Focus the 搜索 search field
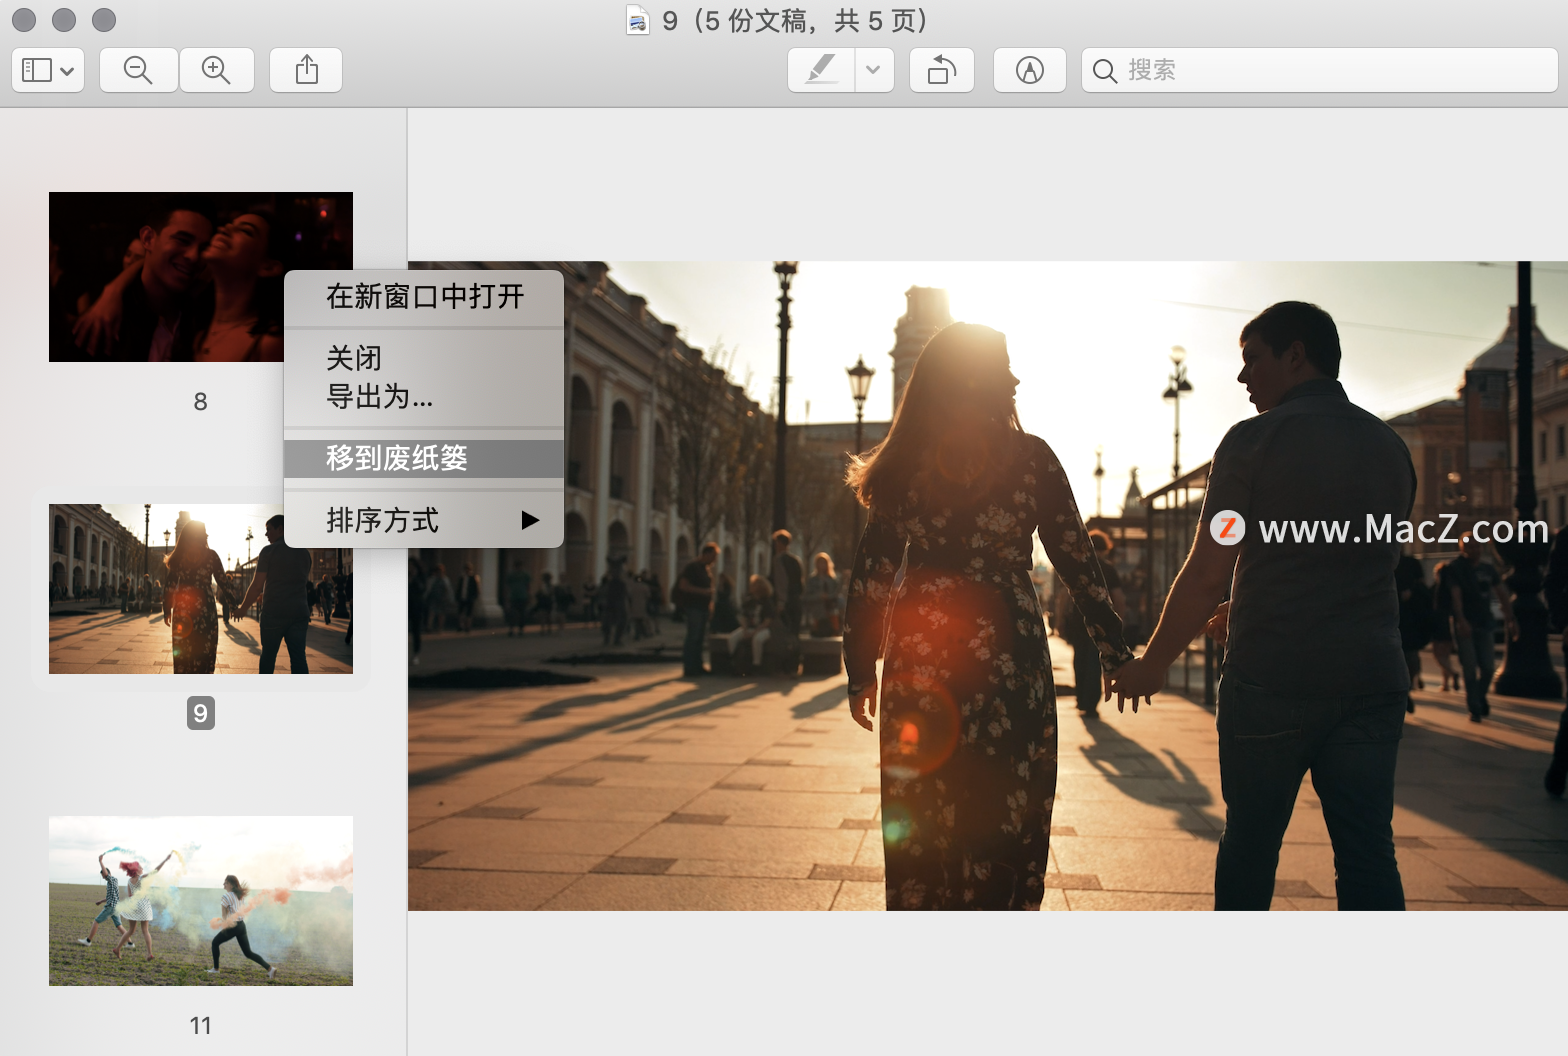This screenshot has height=1056, width=1568. (x=1319, y=70)
